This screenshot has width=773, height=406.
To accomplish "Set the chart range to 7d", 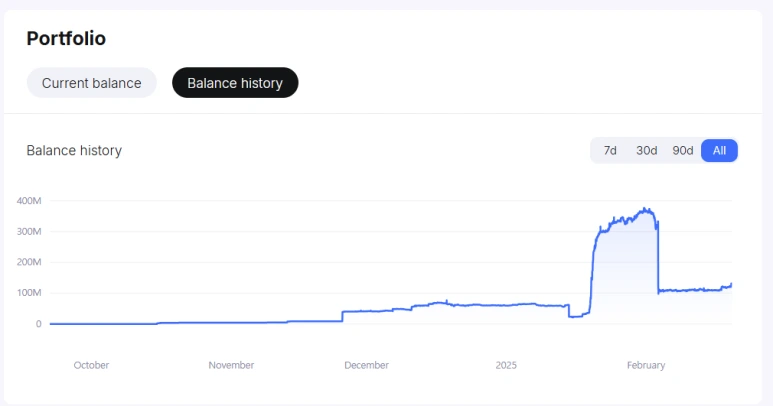I will pos(609,150).
